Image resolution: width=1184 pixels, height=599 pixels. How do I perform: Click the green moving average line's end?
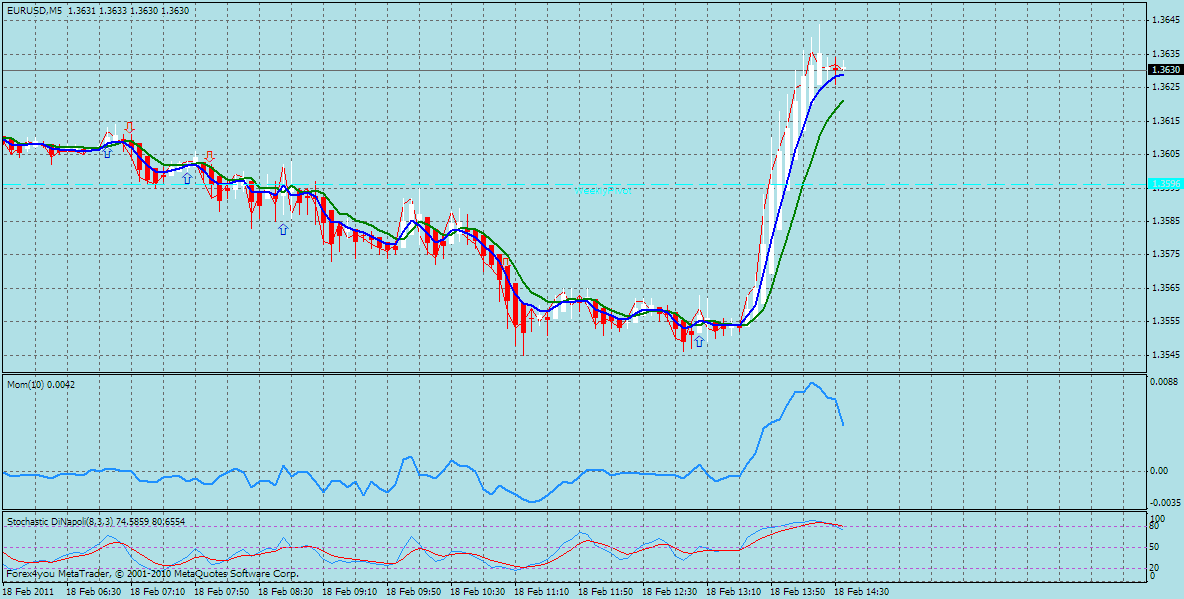pos(843,100)
